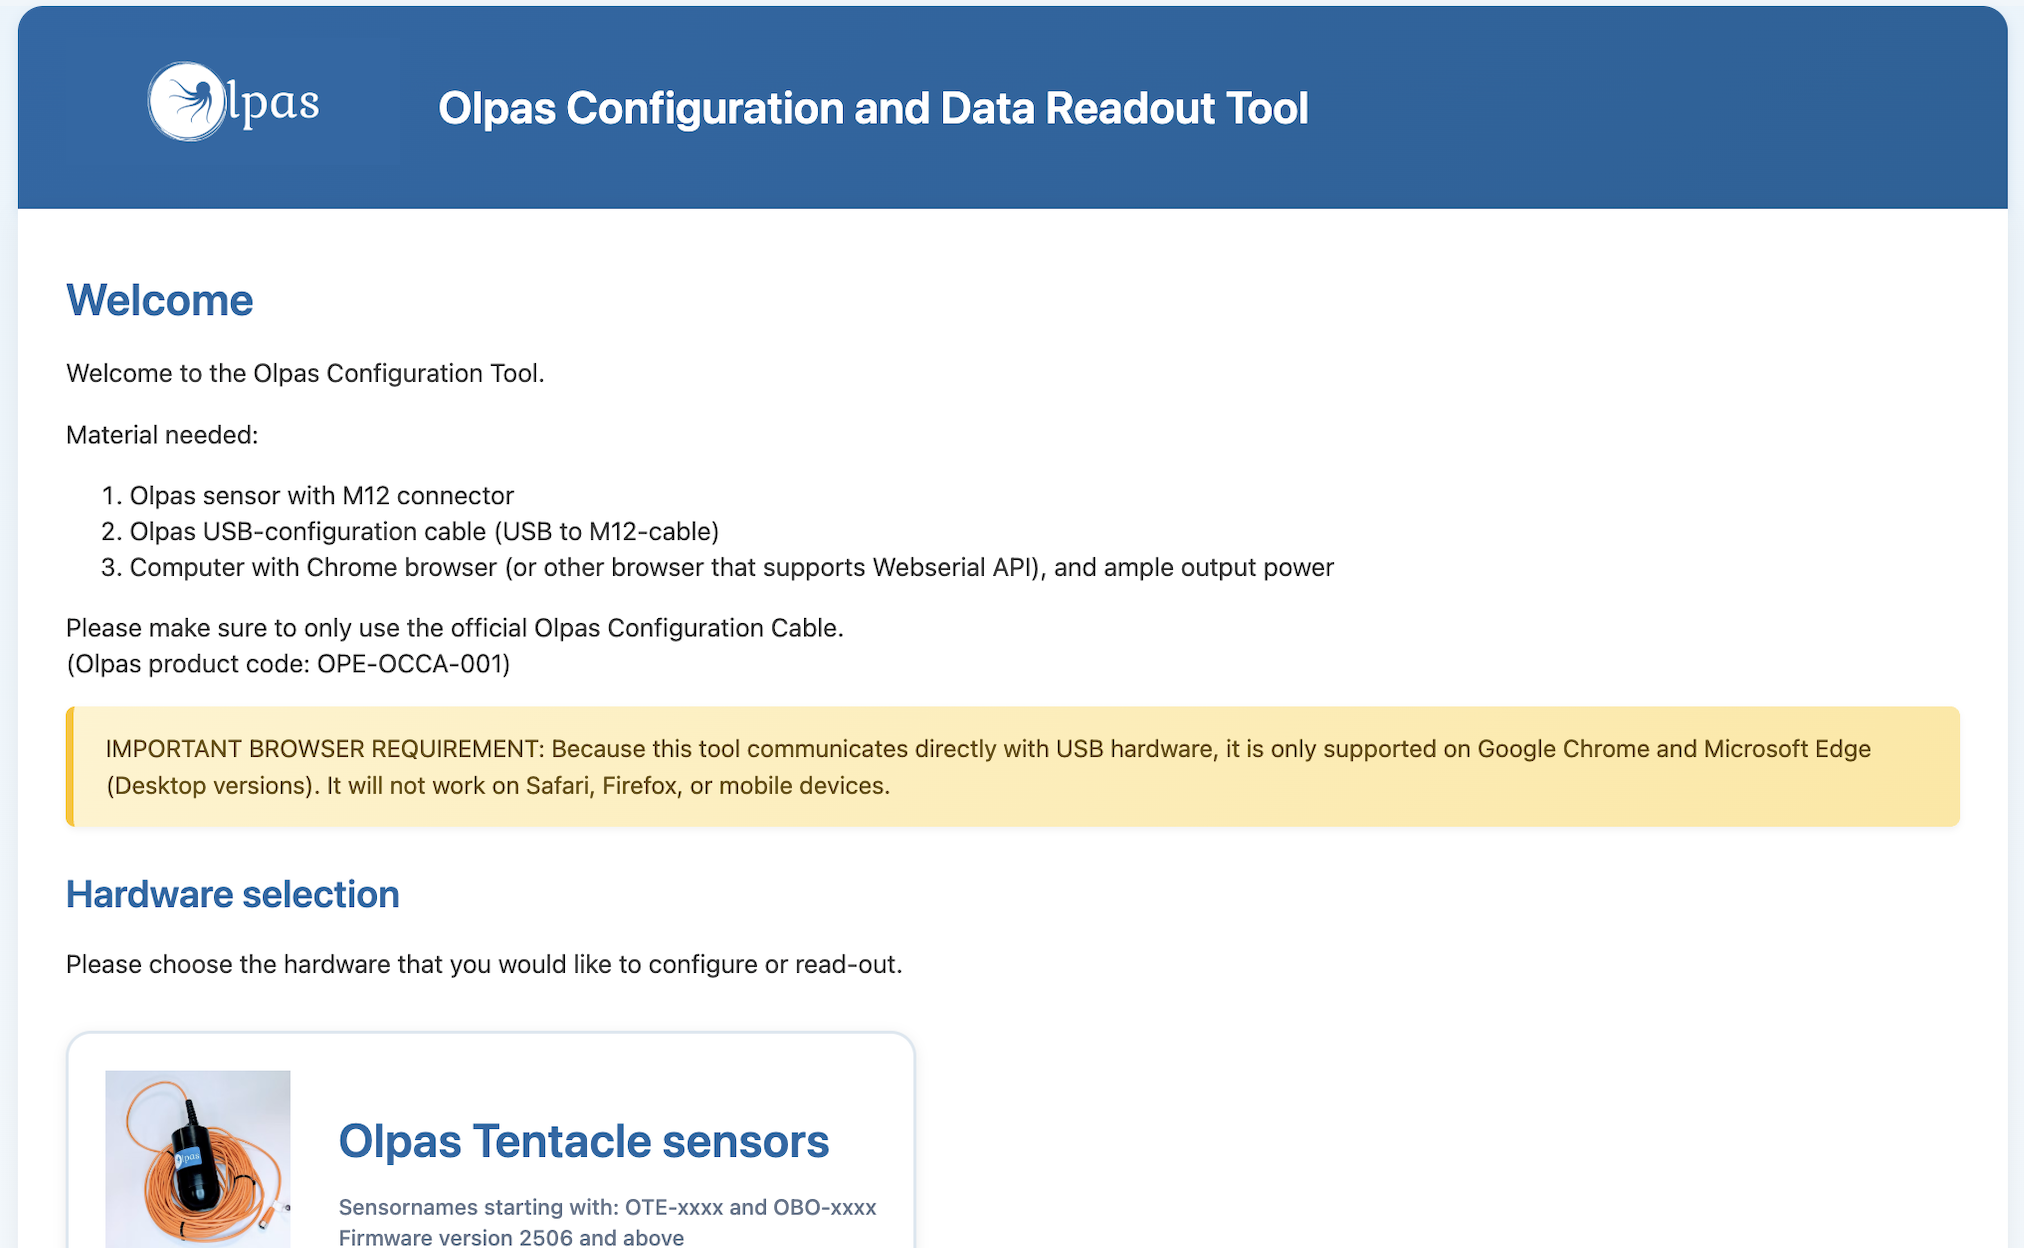Click the Chrome browser requirement list item
Viewport: 2024px width, 1248px height.
pyautogui.click(x=731, y=567)
